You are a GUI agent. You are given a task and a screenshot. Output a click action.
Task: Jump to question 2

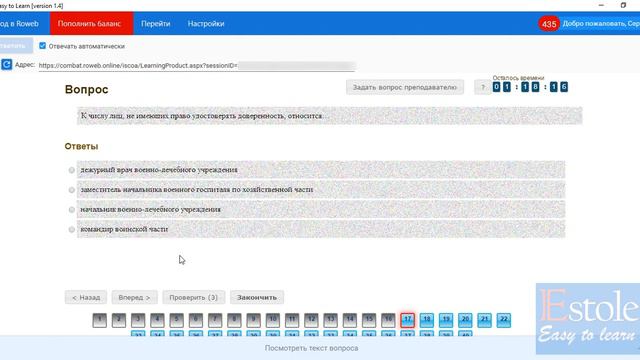pyautogui.click(x=119, y=320)
